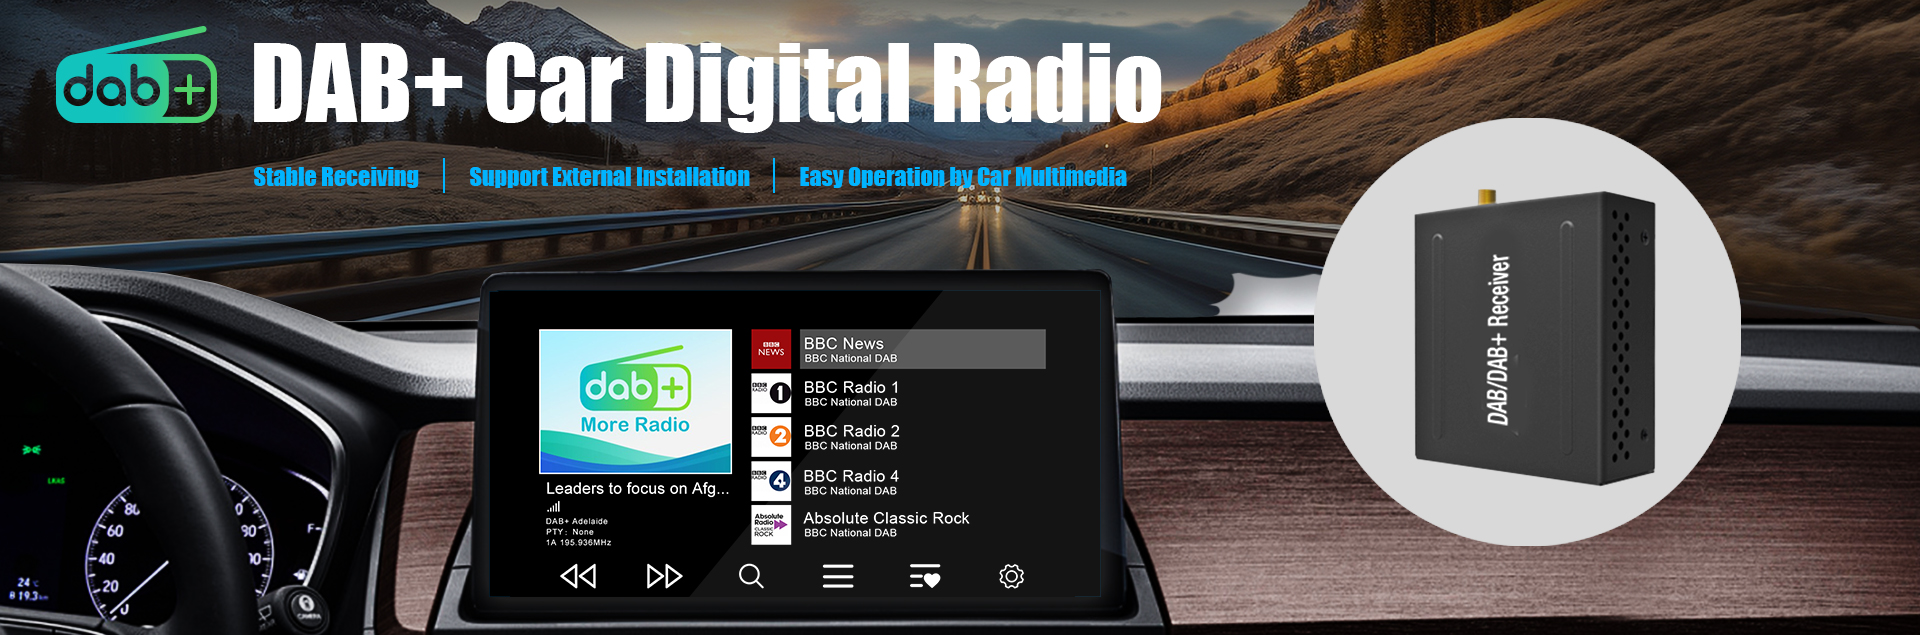This screenshot has width=1920, height=635.
Task: Click the BBC News station logo
Action: [771, 349]
